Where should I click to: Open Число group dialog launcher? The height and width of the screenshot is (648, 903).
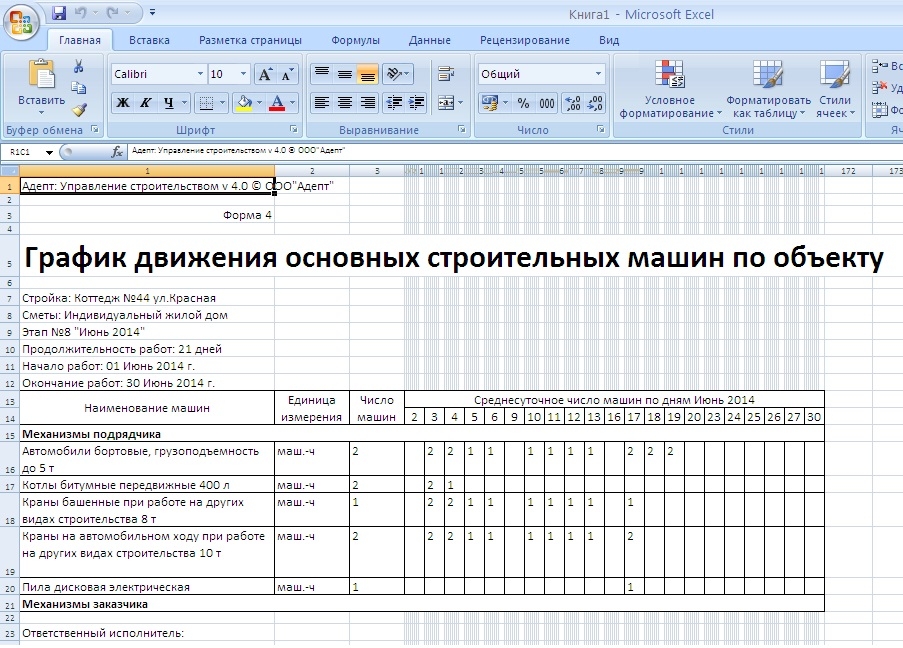click(x=601, y=130)
